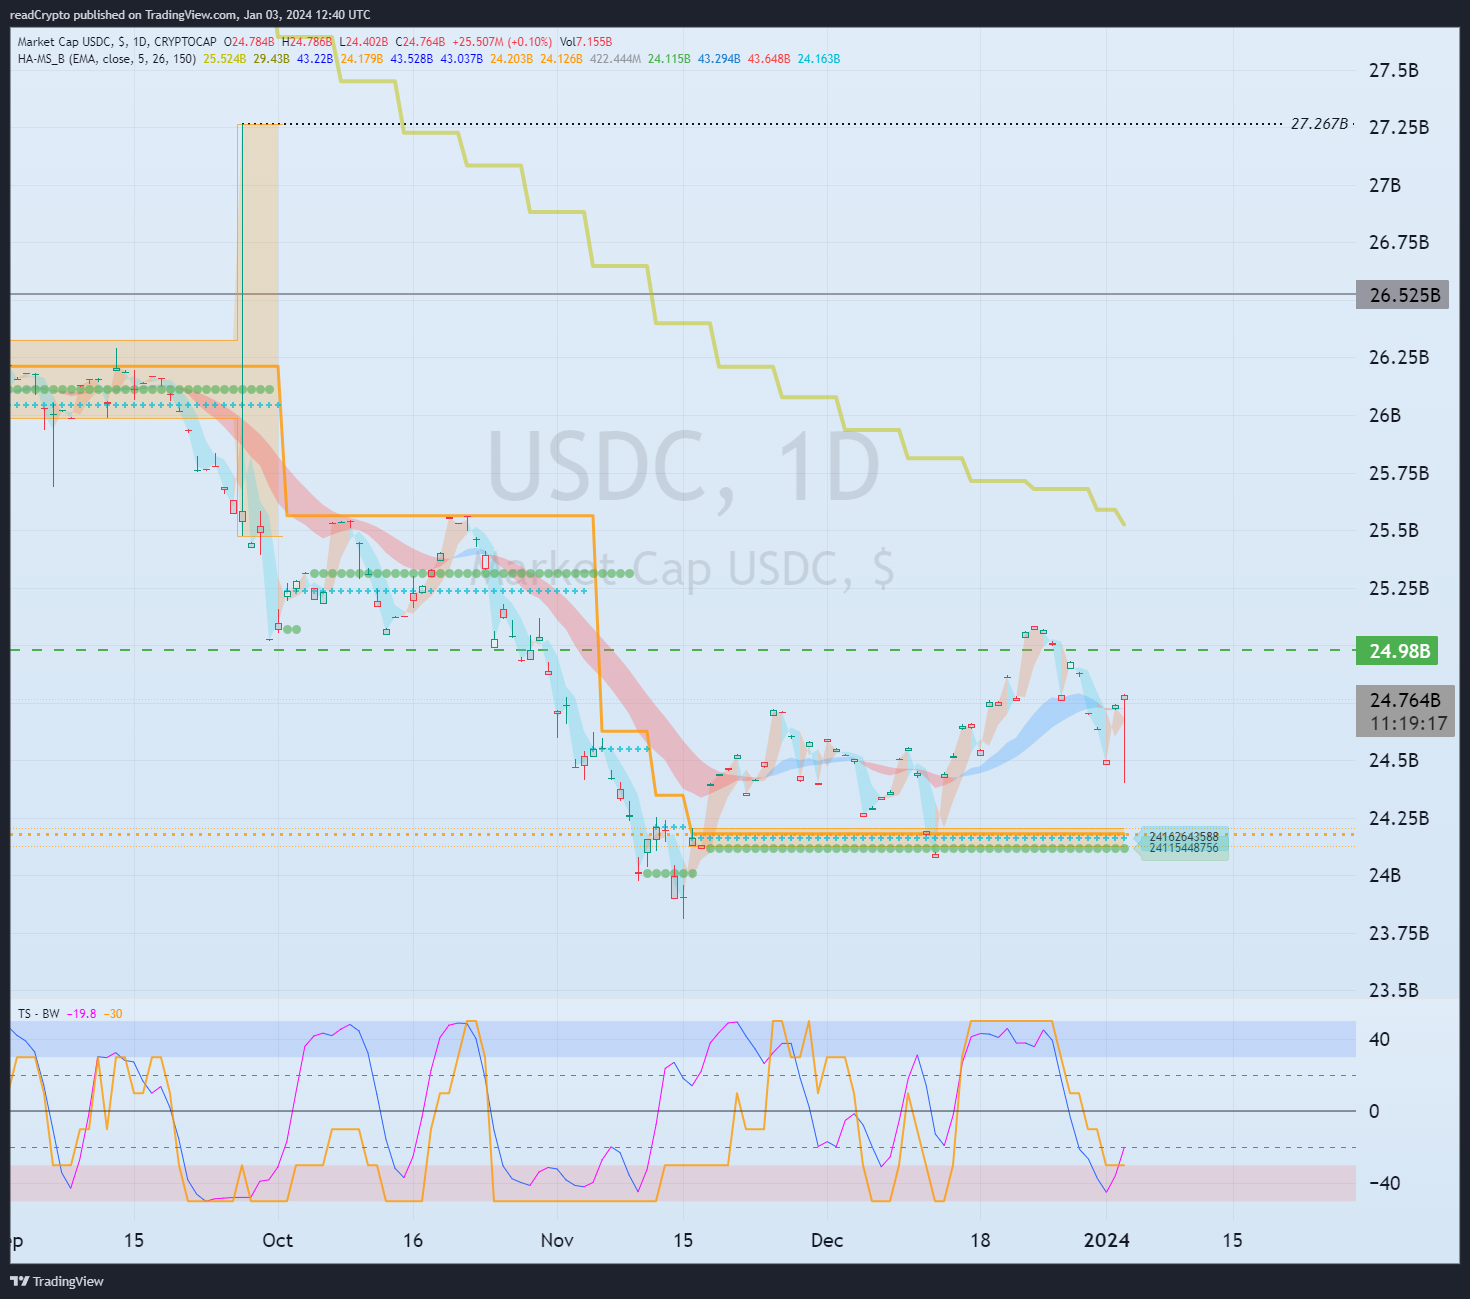Screen dimensions: 1470x1299
Task: Click the orange TS-BW value -30
Action: pyautogui.click(x=113, y=1014)
